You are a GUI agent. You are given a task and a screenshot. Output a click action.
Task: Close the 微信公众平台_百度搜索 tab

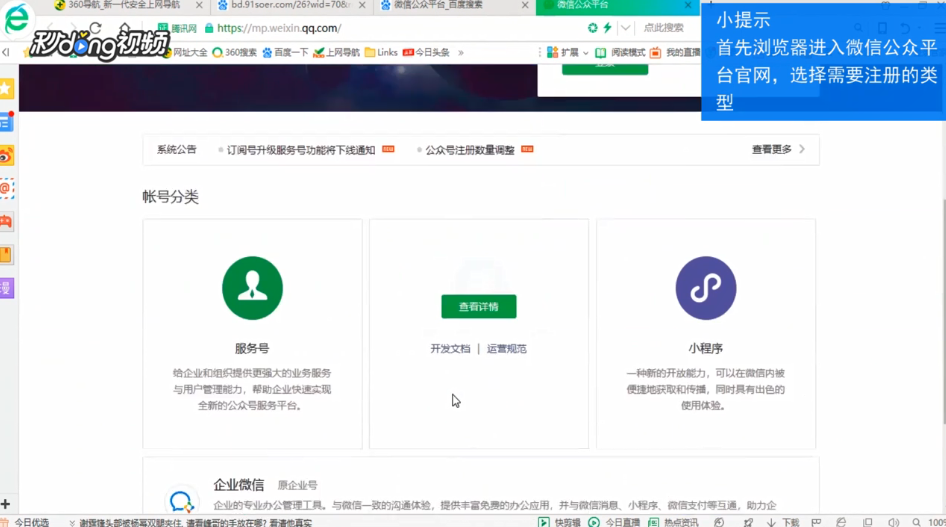[x=524, y=5]
